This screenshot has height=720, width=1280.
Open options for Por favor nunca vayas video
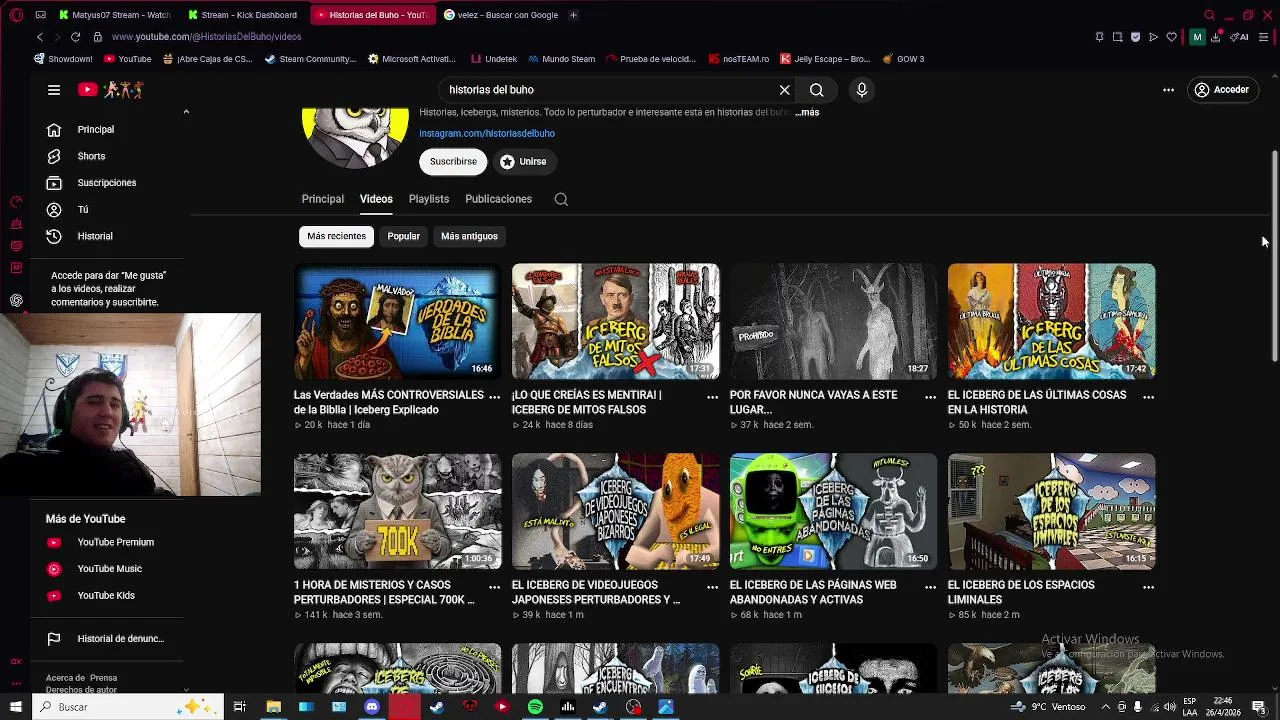coord(930,397)
